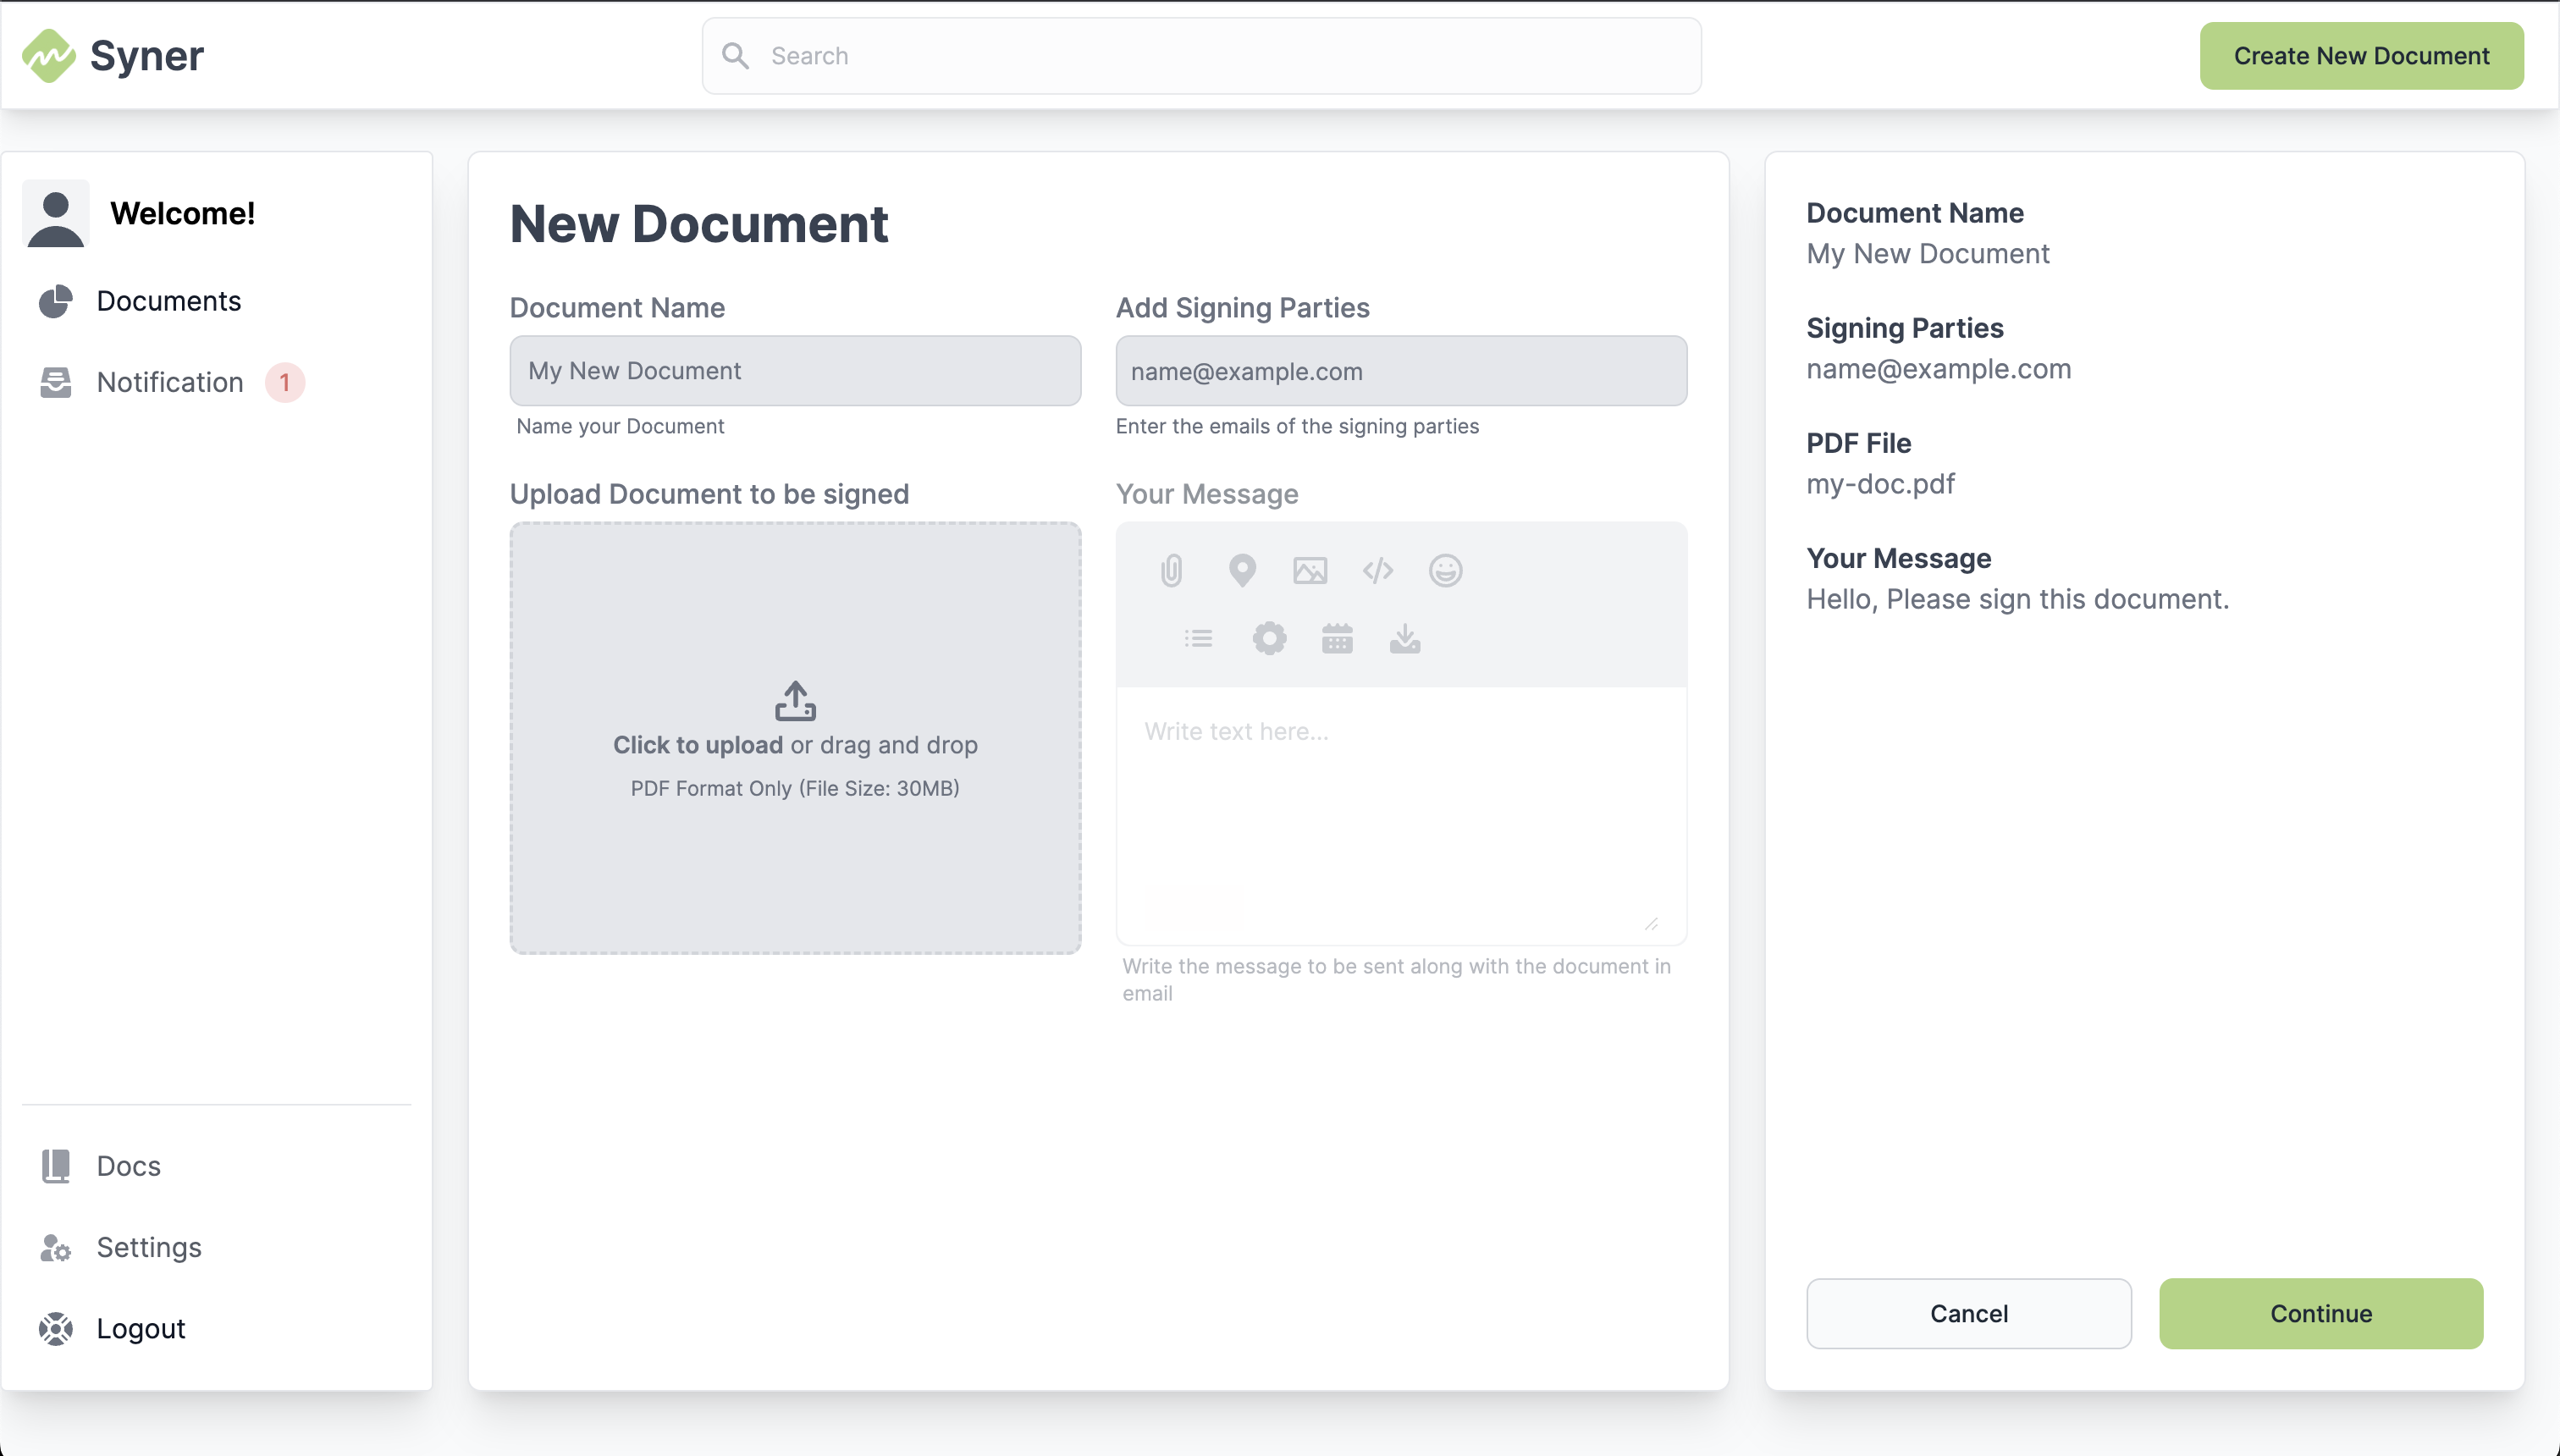The image size is (2560, 1456).
Task: Click Logout in the sidebar
Action: (140, 1328)
